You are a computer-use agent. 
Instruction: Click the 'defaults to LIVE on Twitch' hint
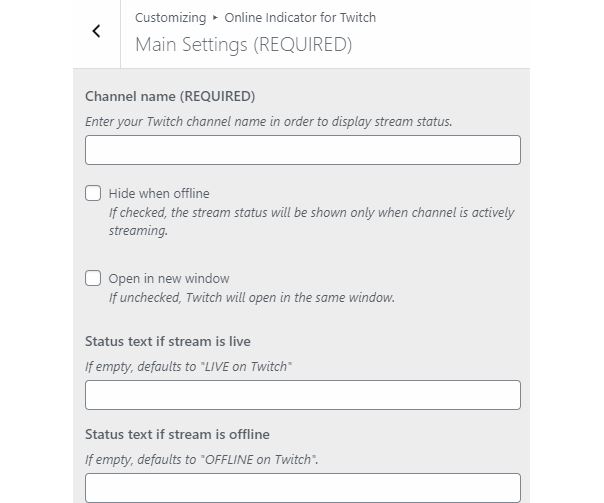coord(188,366)
